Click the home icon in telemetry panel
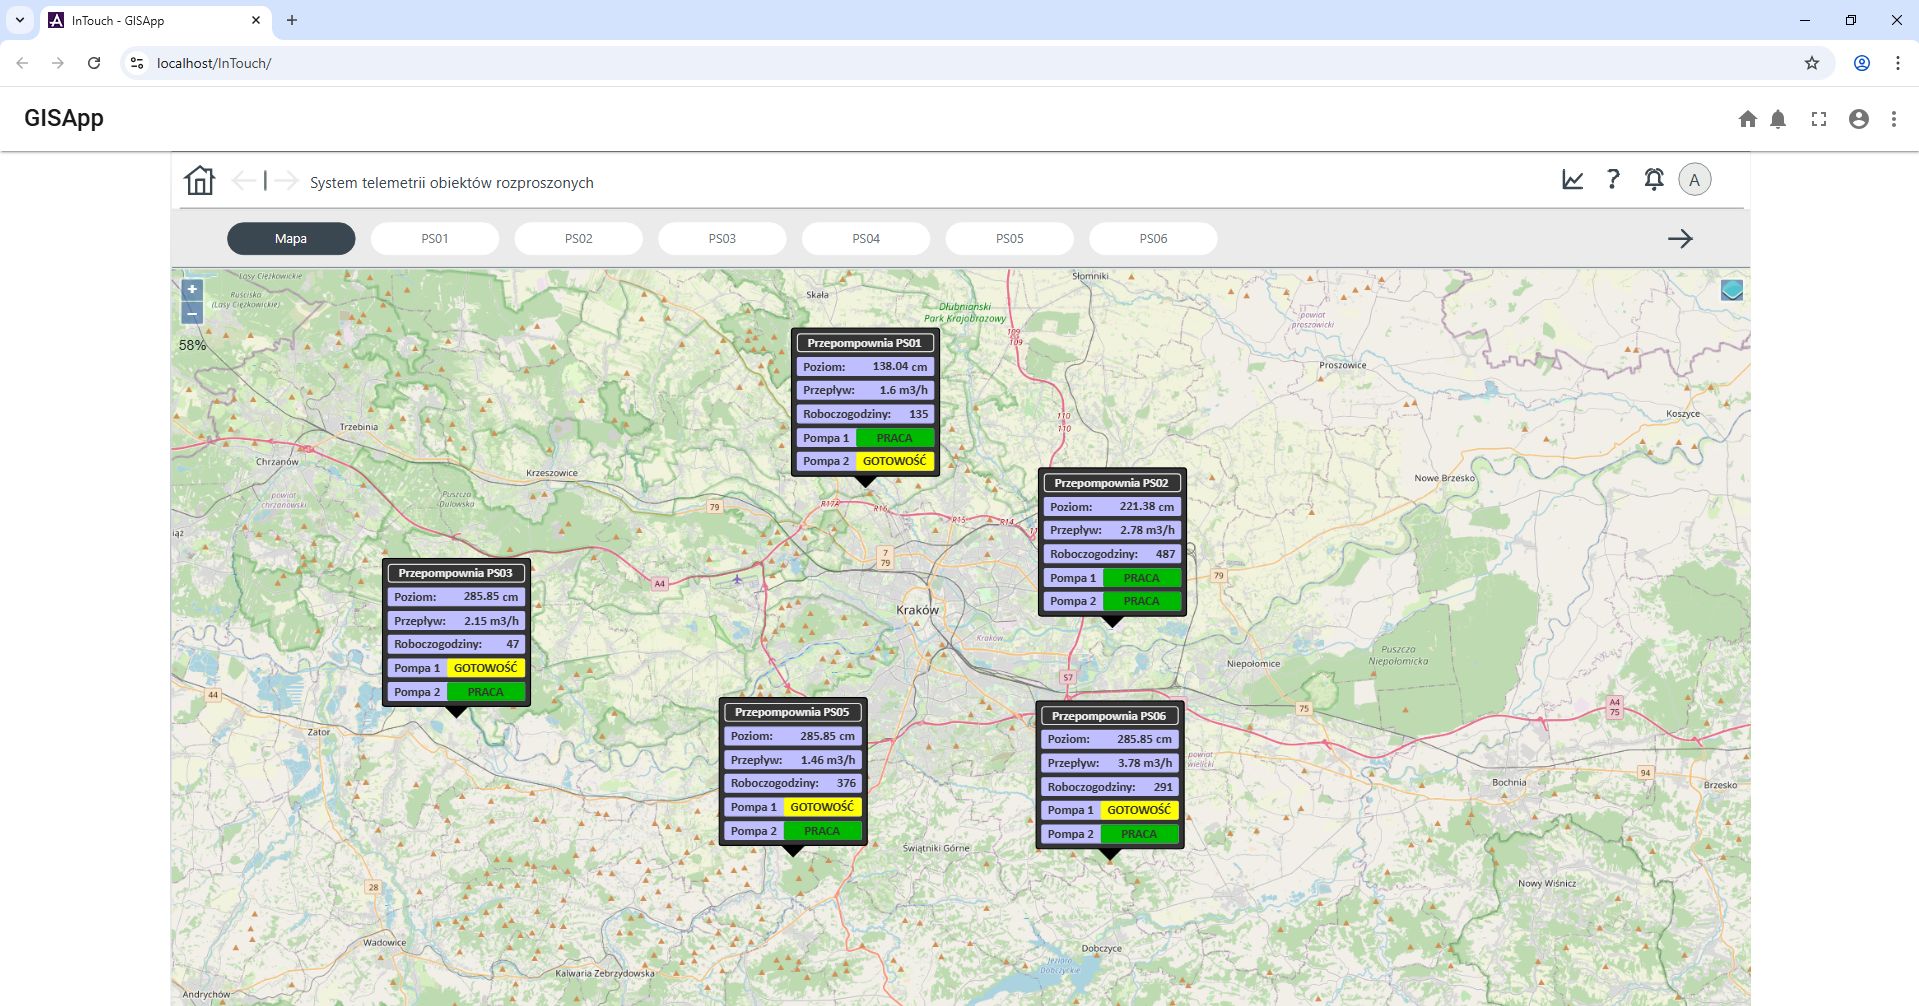 coord(200,180)
